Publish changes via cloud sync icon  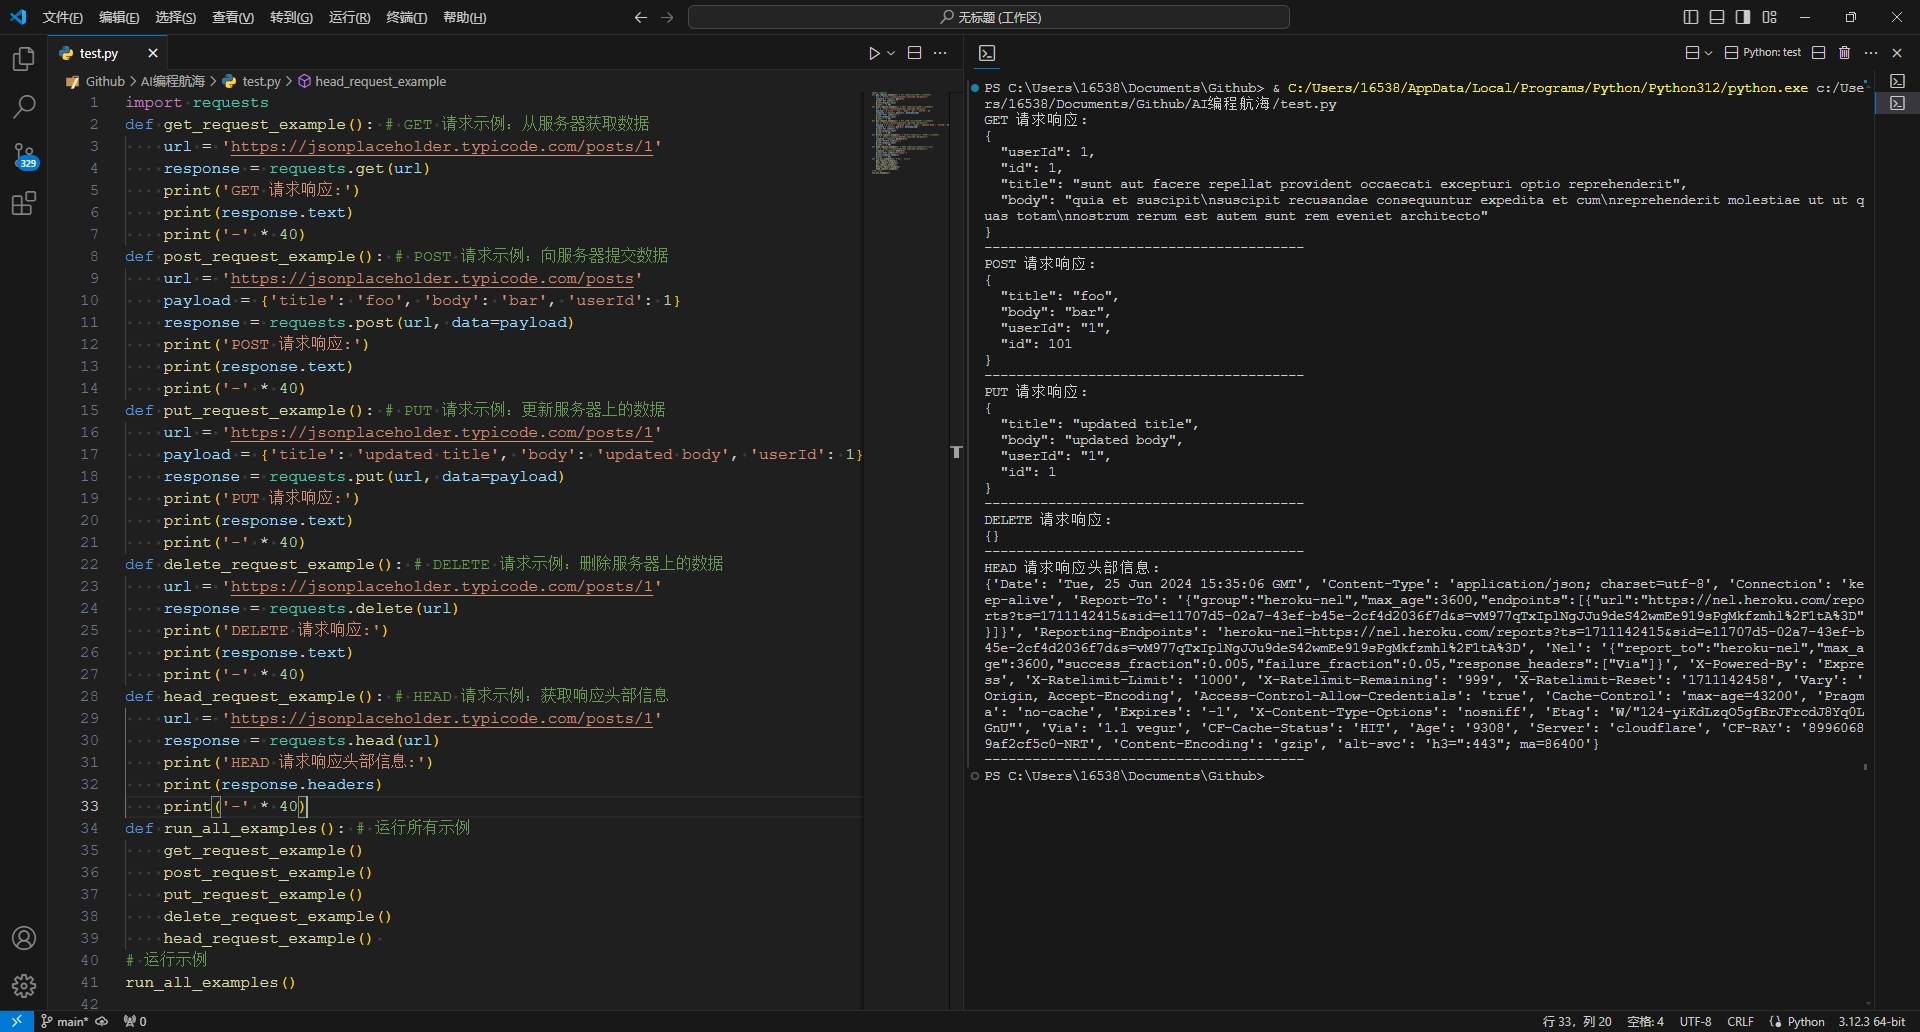click(101, 1021)
